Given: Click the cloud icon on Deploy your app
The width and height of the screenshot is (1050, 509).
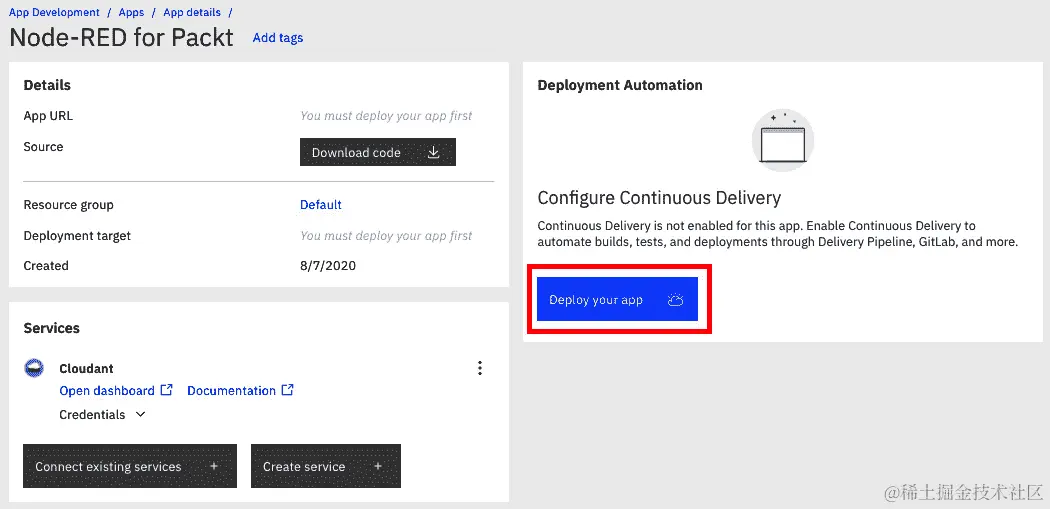Looking at the screenshot, I should [x=676, y=300].
